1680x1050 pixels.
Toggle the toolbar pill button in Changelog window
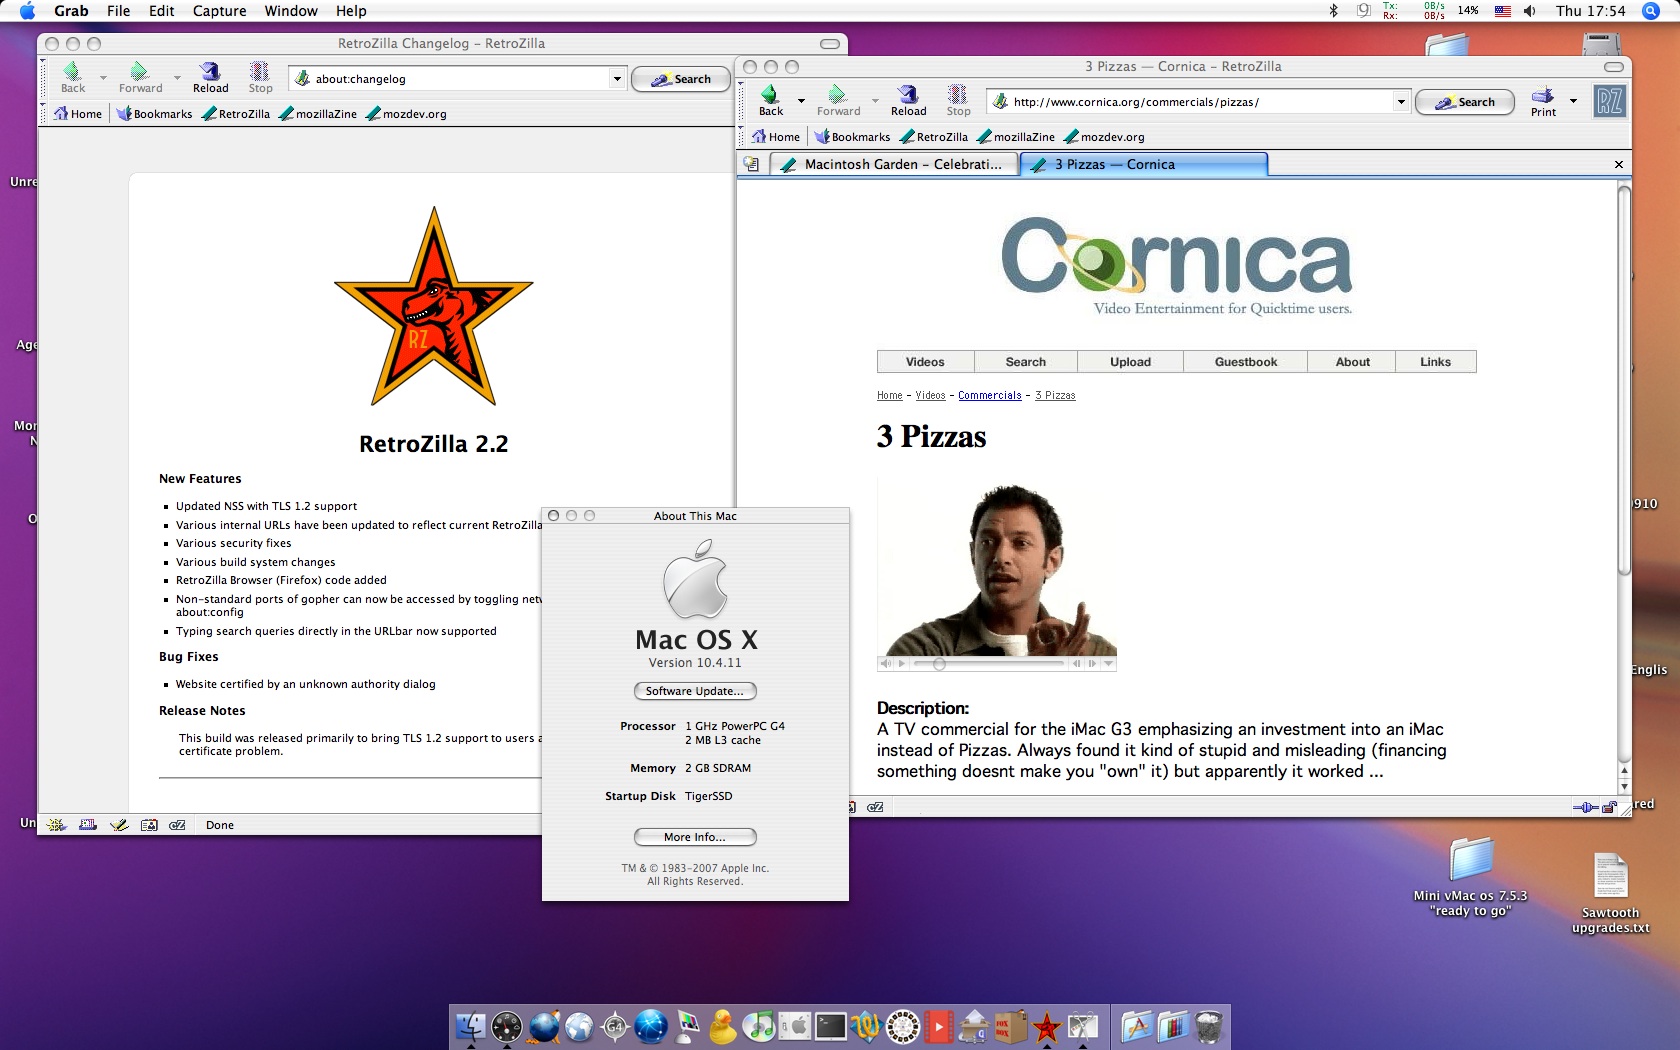point(830,44)
